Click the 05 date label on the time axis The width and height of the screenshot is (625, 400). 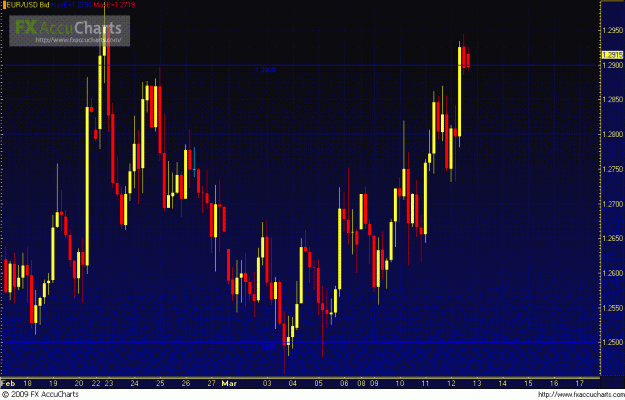318,384
